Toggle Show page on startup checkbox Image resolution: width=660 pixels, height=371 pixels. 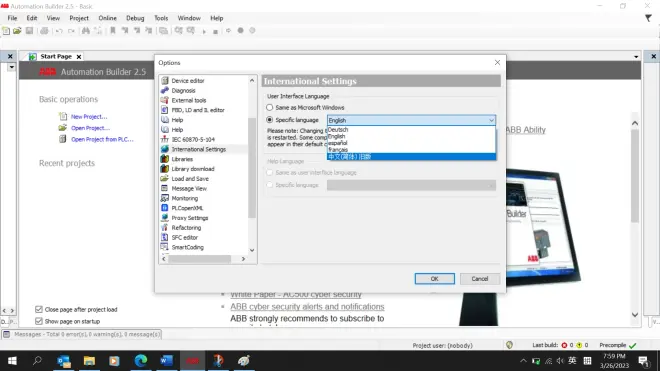39,321
